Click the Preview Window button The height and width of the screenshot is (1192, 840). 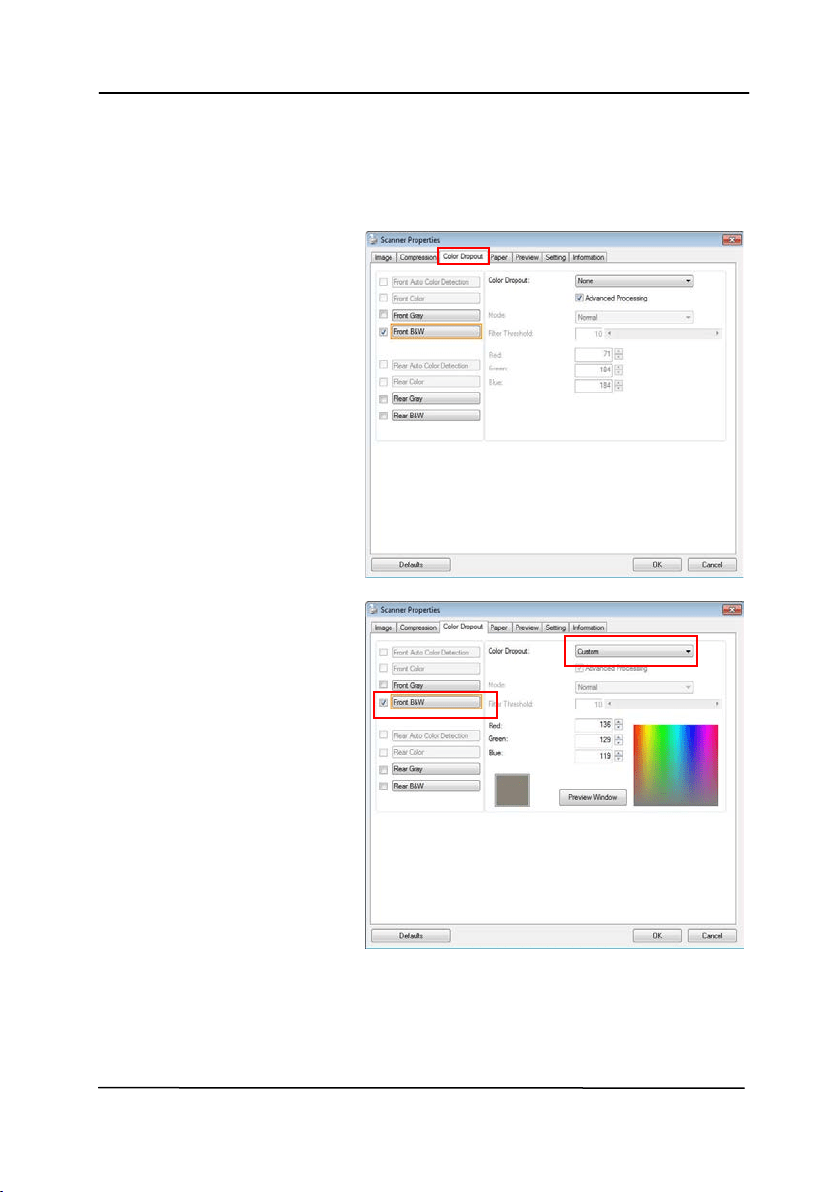[593, 797]
